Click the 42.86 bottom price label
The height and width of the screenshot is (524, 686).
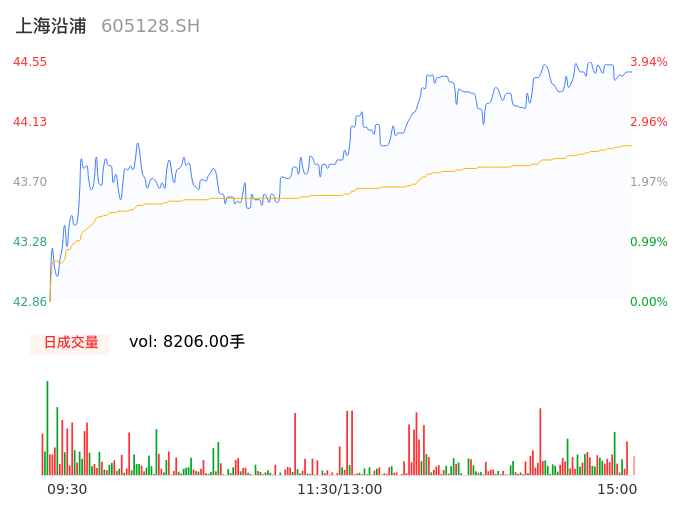(30, 302)
